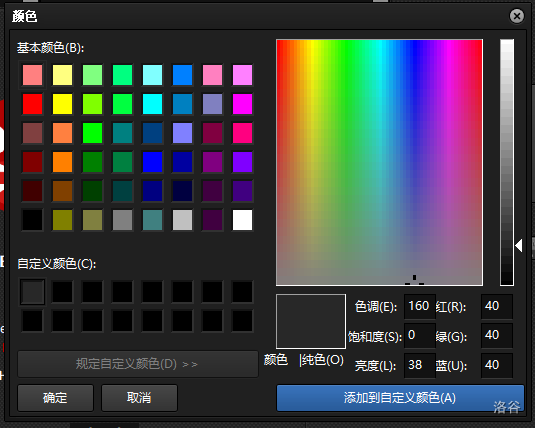
Task: Pick the pure blue basic color swatch
Action: pyautogui.click(x=153, y=162)
